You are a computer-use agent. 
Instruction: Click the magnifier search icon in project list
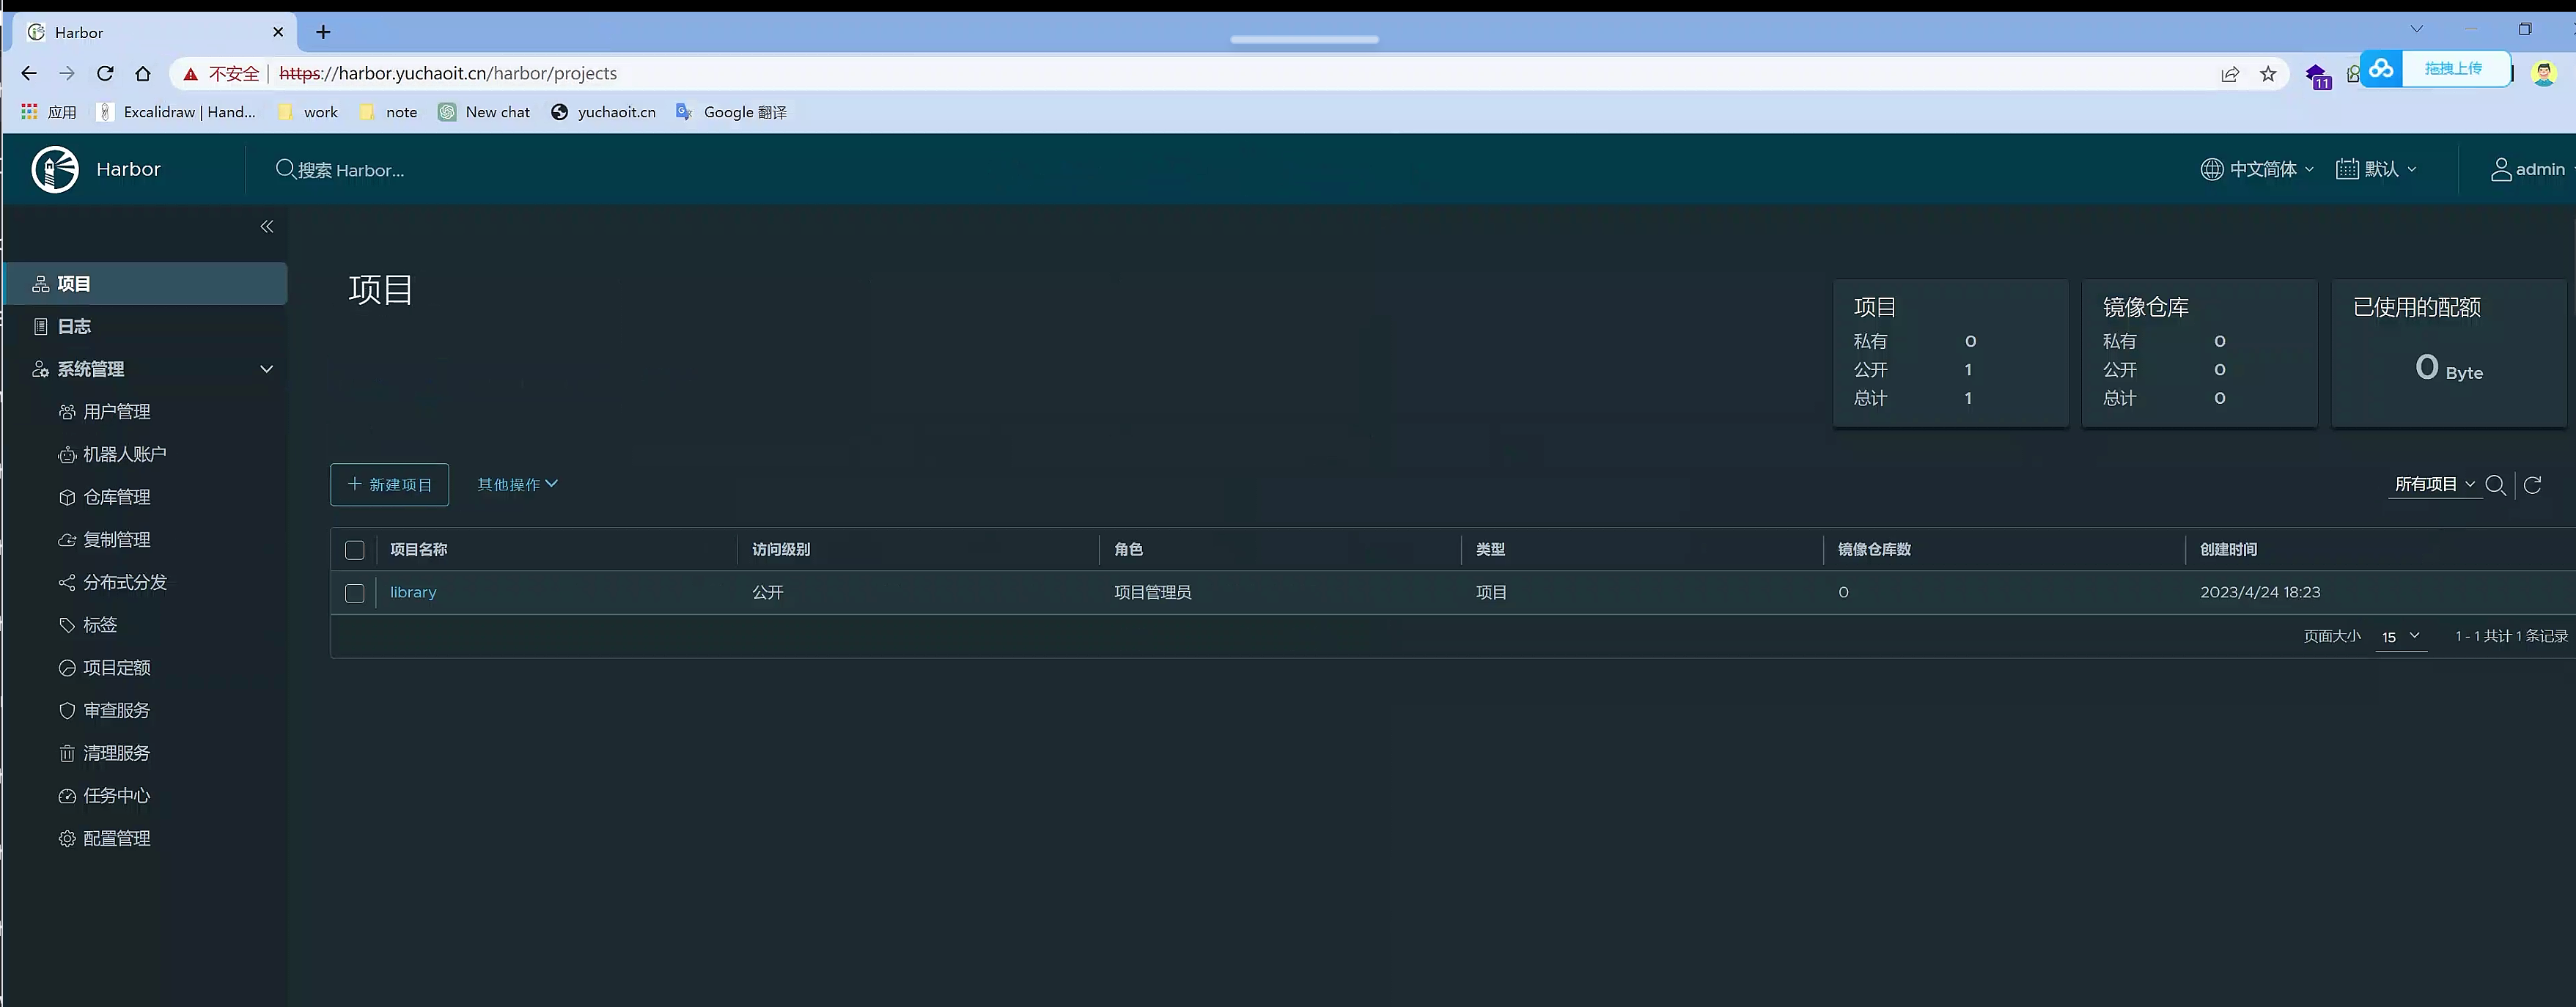pos(2495,485)
